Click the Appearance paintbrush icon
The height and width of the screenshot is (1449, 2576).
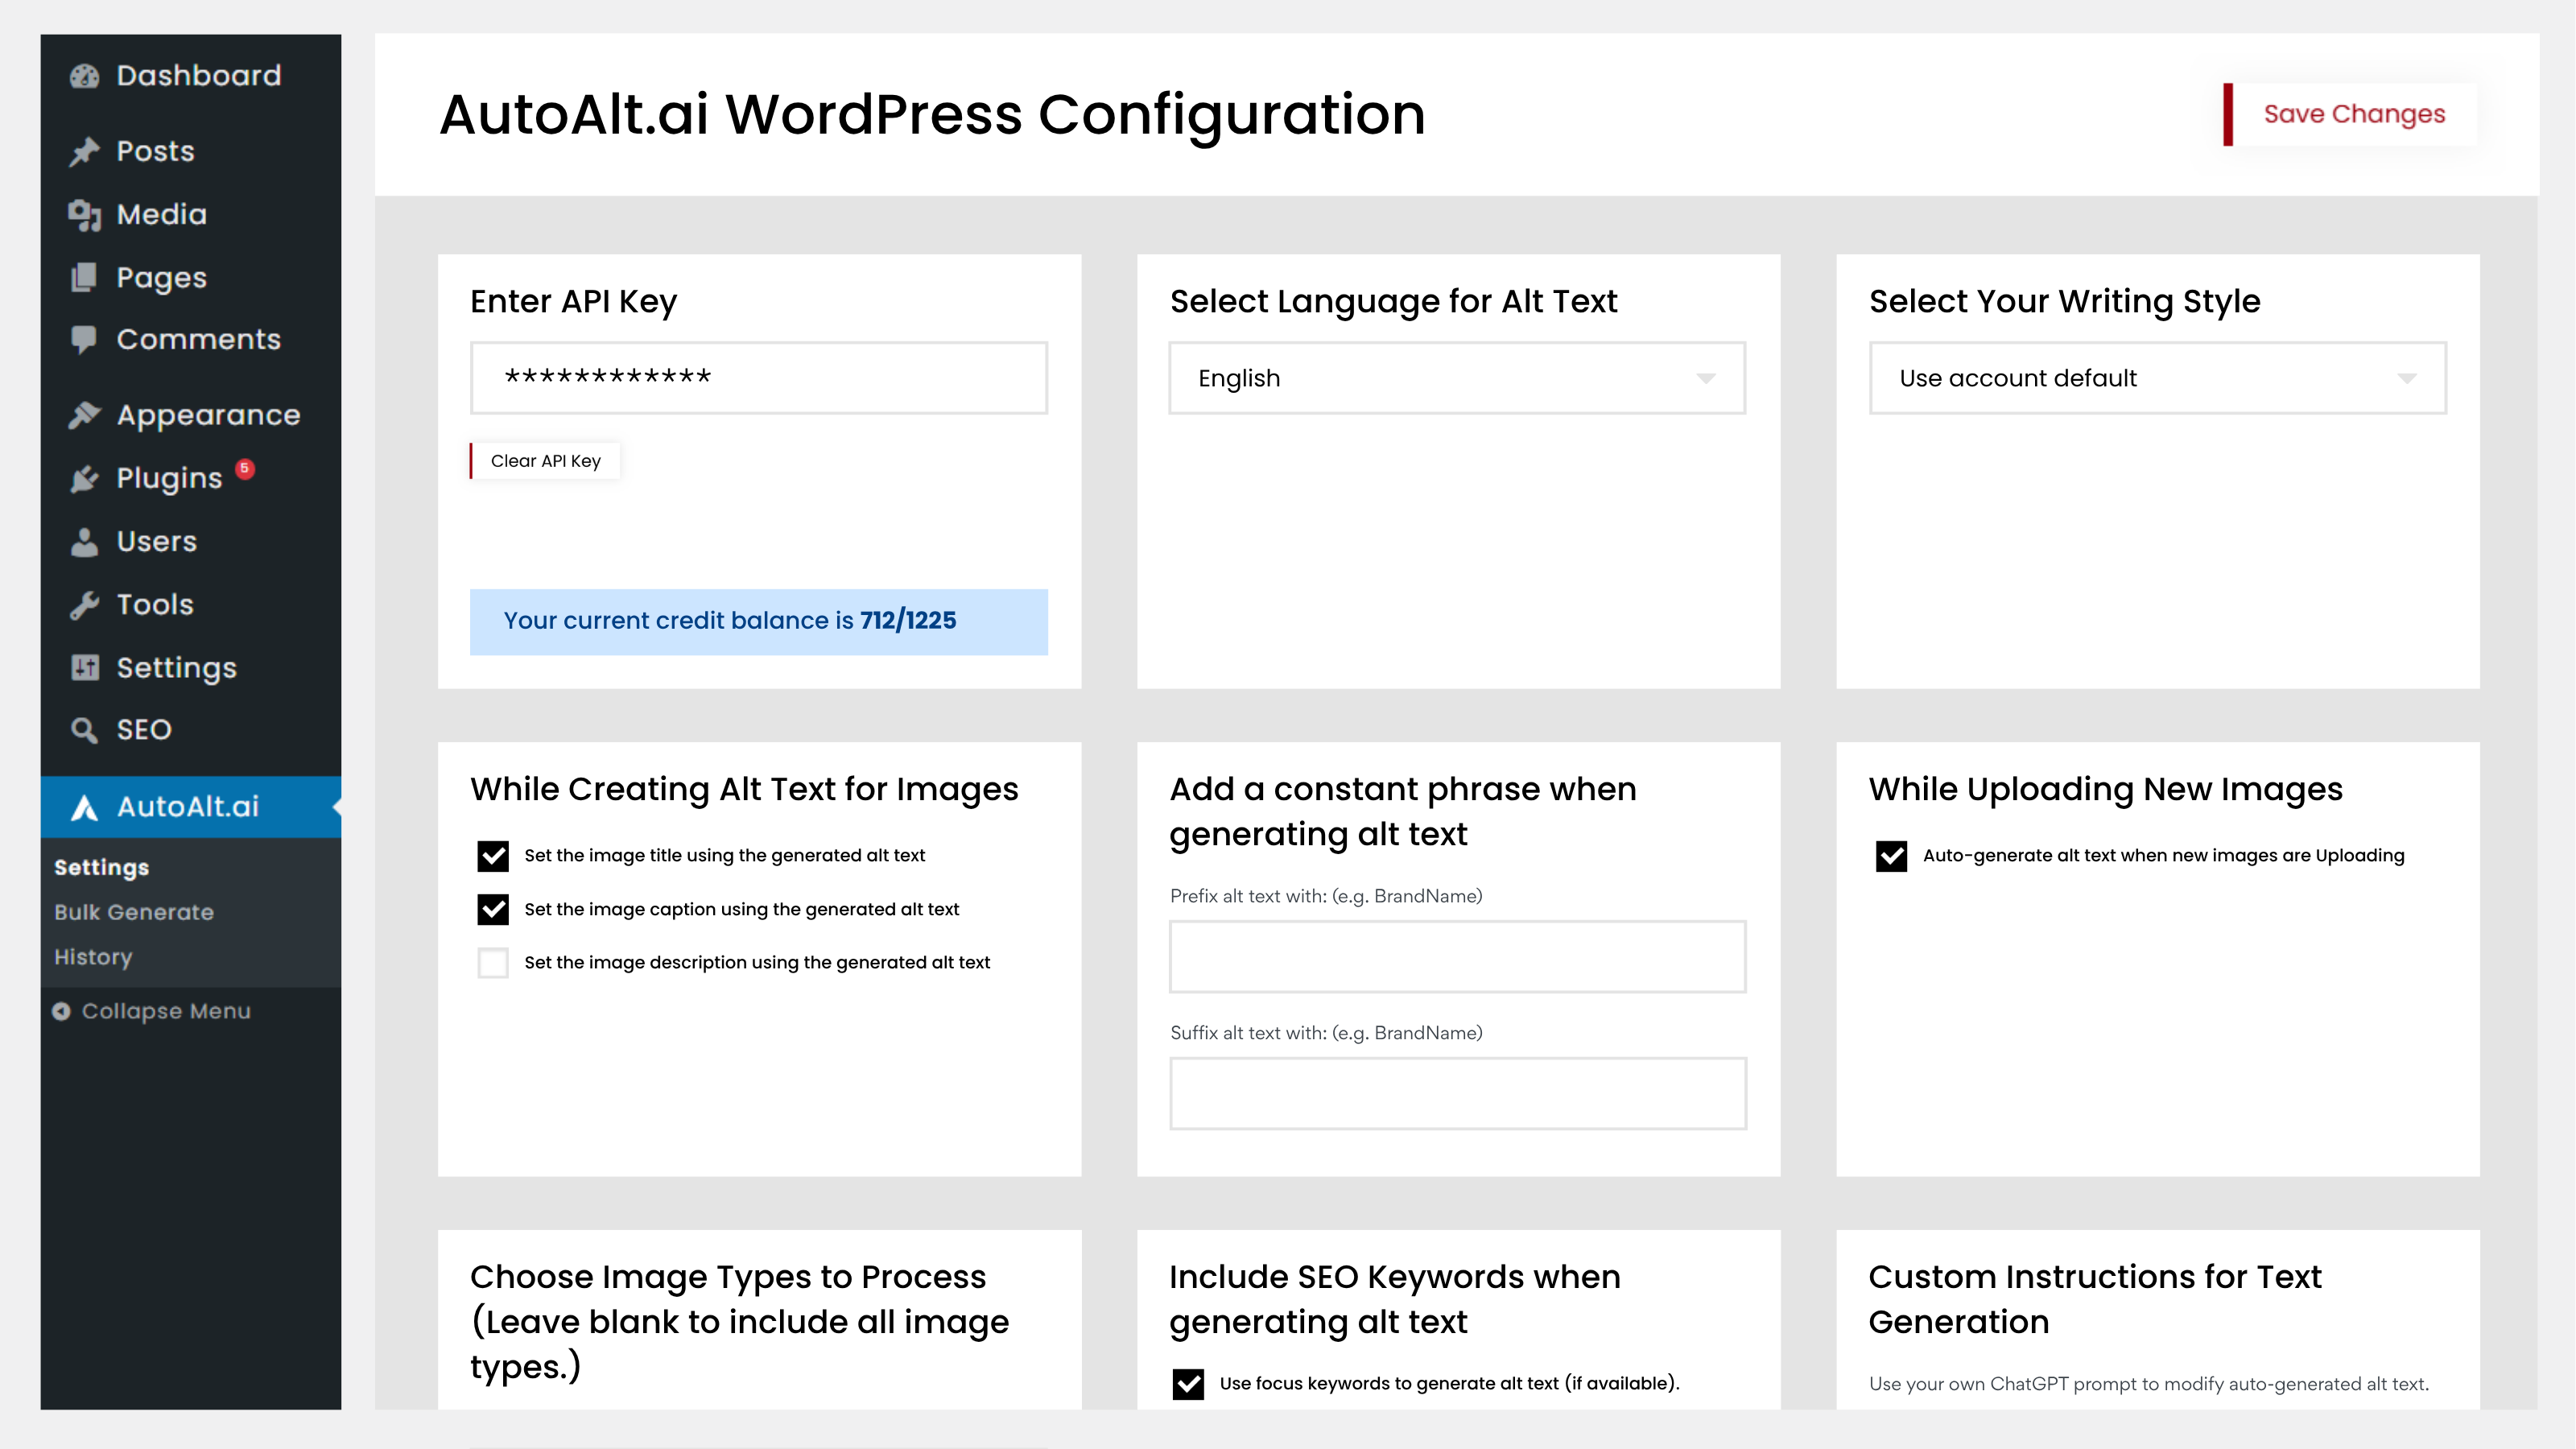point(85,415)
